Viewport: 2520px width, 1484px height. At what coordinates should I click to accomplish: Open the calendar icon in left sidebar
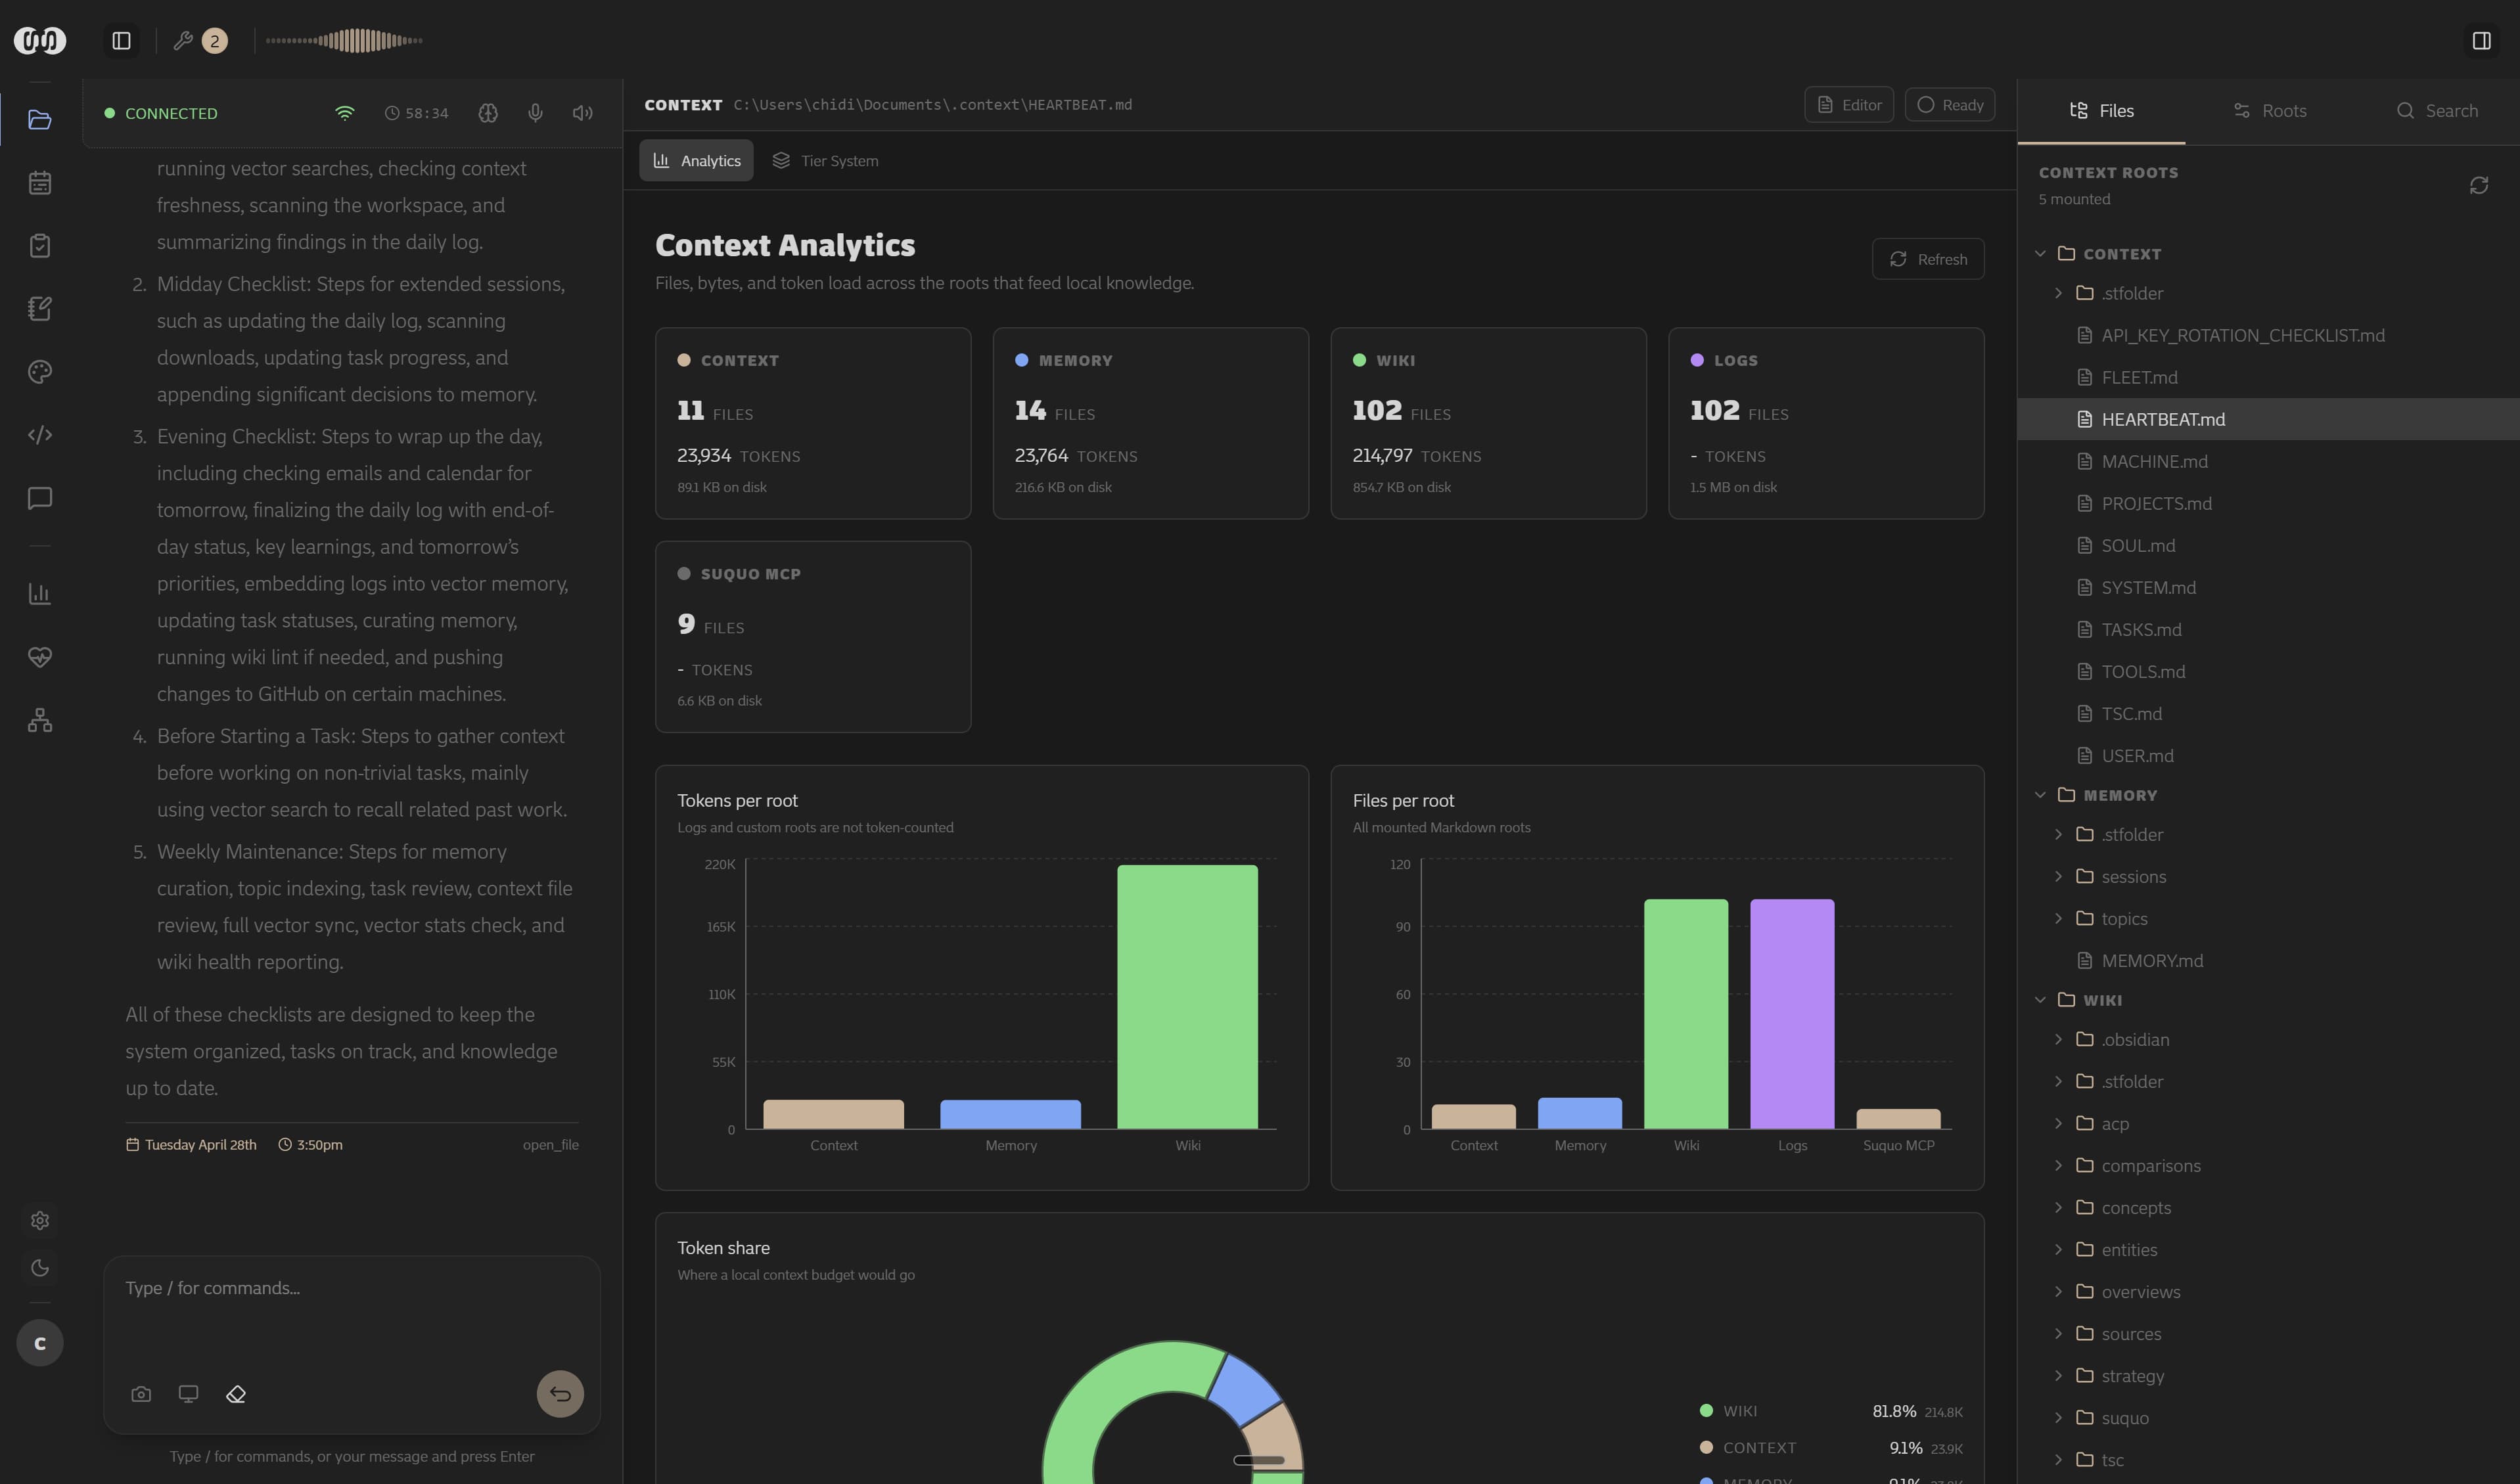tap(40, 183)
